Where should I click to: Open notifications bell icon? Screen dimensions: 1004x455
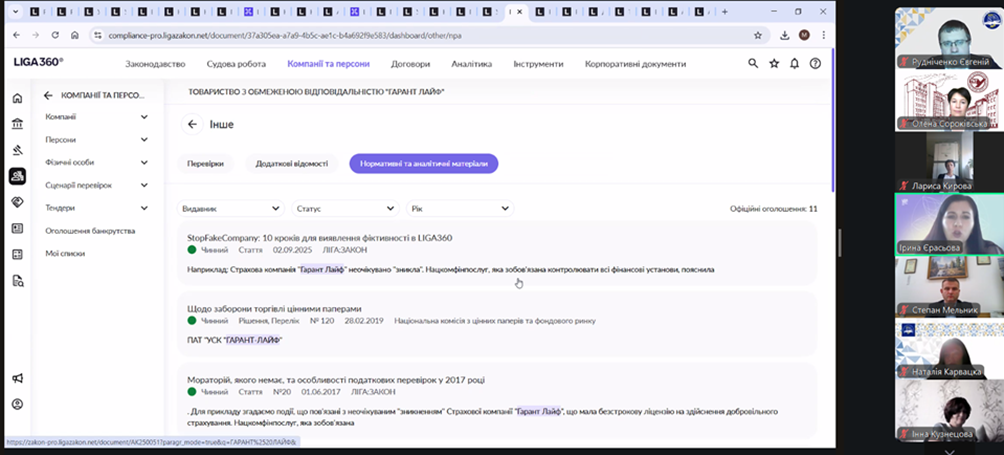click(x=794, y=63)
